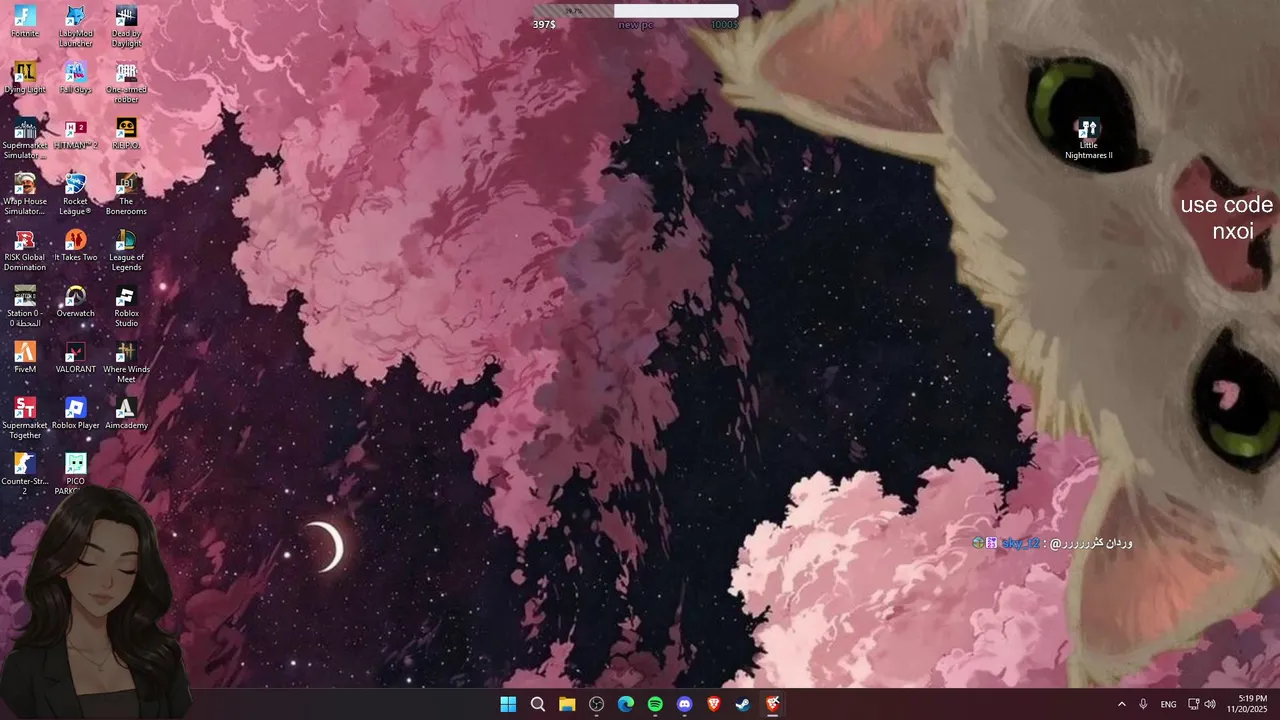Screen dimensions: 1280x720
Task: Select the FiveM desktop icon
Action: point(25,357)
